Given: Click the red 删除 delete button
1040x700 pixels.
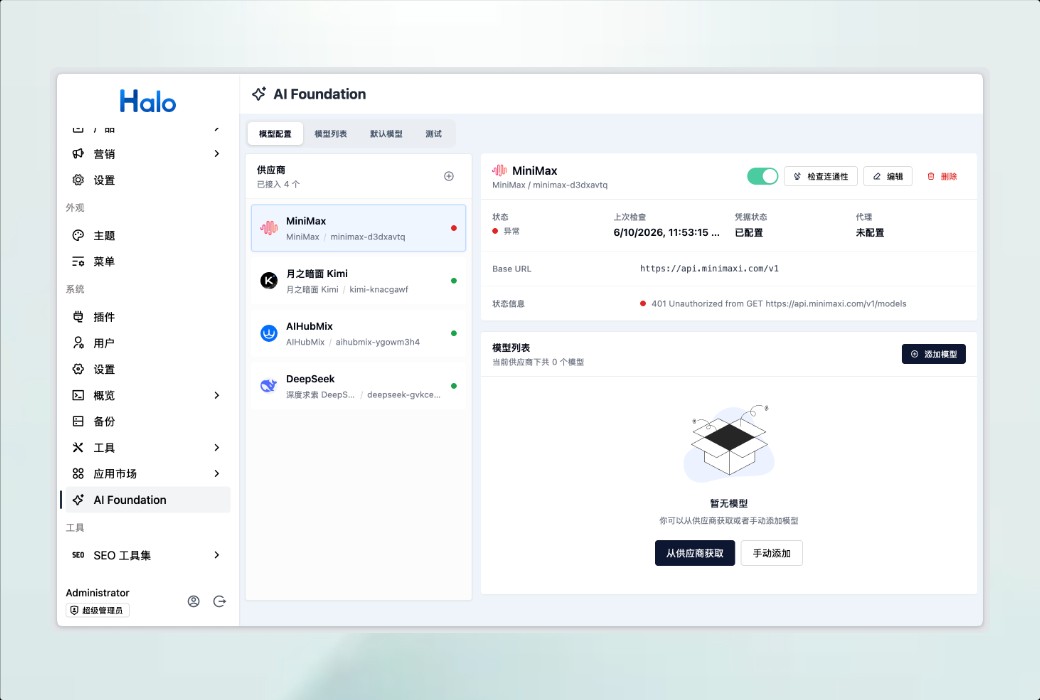Looking at the screenshot, I should 942,176.
